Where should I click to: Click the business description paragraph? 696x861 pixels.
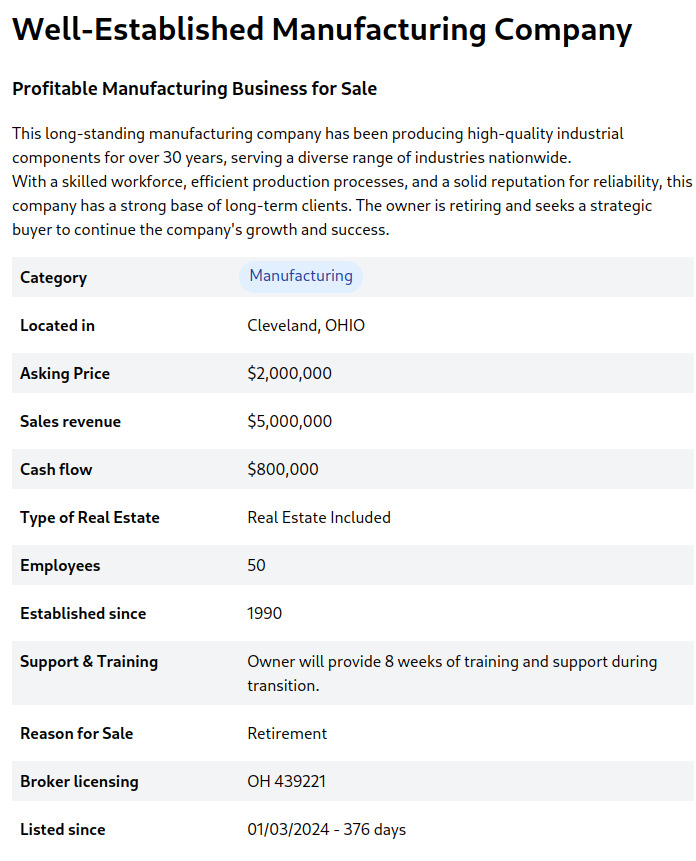(350, 181)
